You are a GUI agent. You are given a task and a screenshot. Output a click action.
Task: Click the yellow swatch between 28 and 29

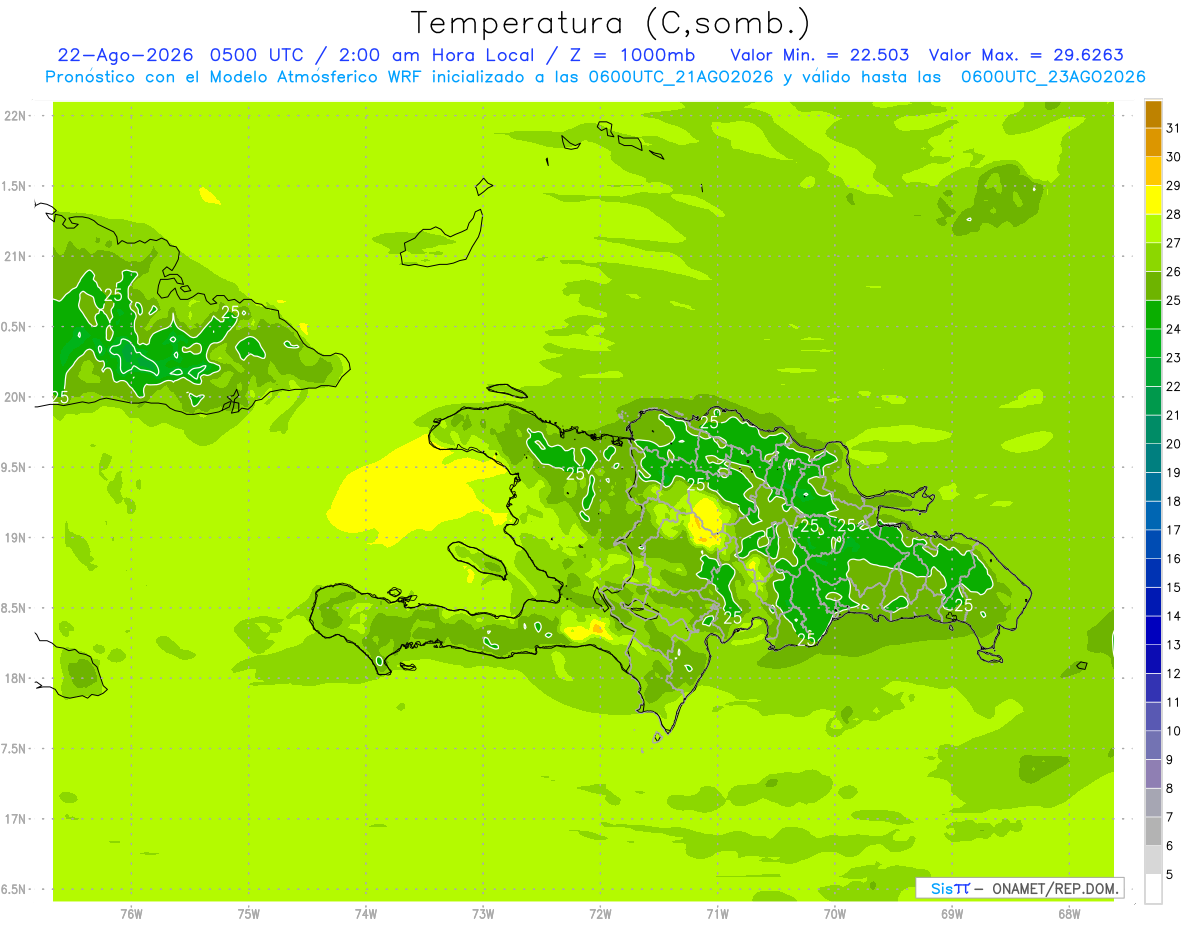[x=1153, y=200]
